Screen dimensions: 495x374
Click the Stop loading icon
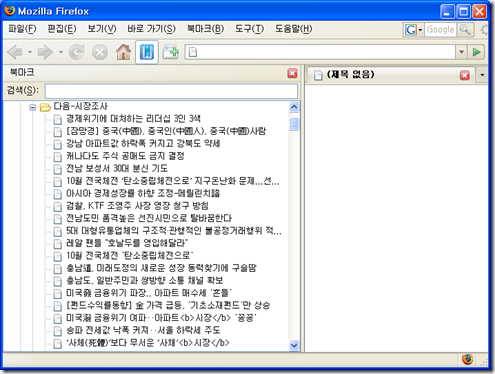click(x=100, y=52)
